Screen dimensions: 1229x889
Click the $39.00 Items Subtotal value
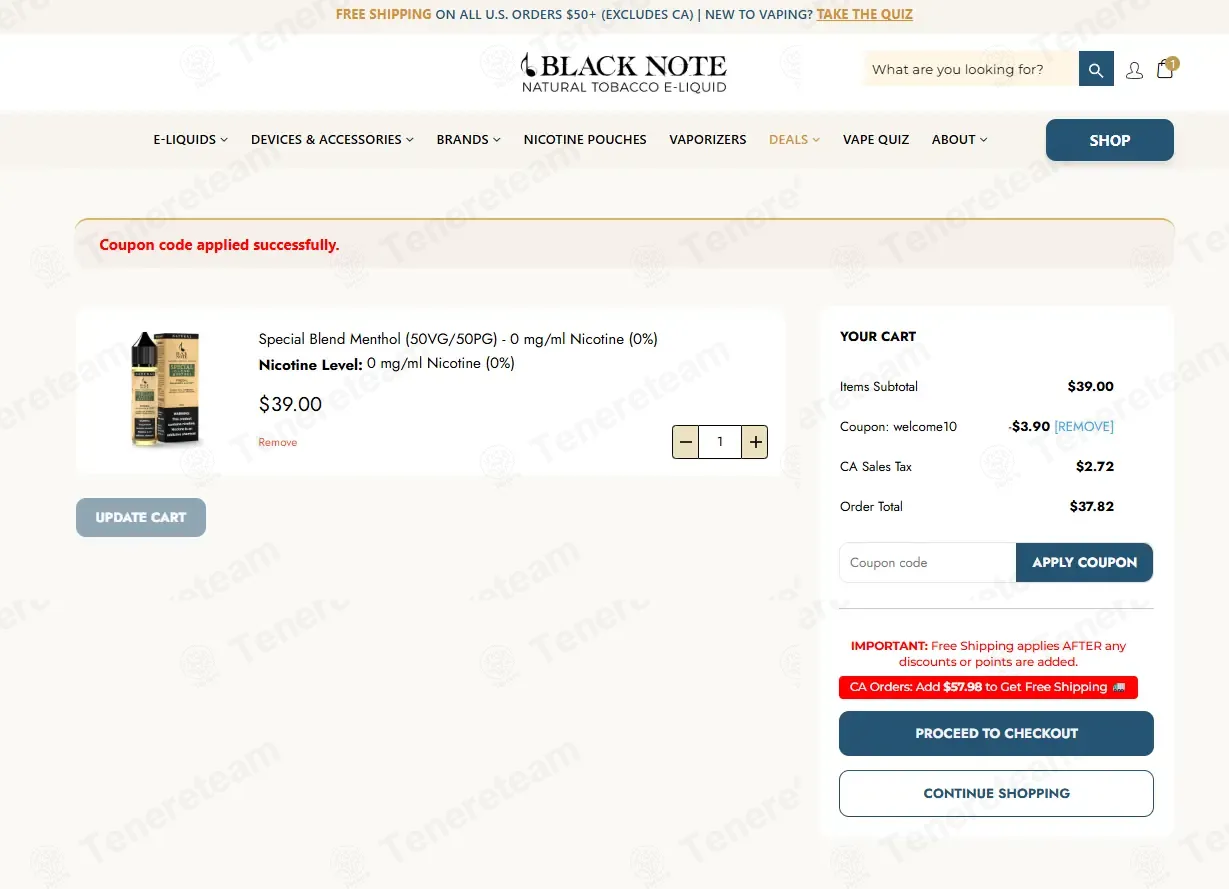tap(1091, 386)
